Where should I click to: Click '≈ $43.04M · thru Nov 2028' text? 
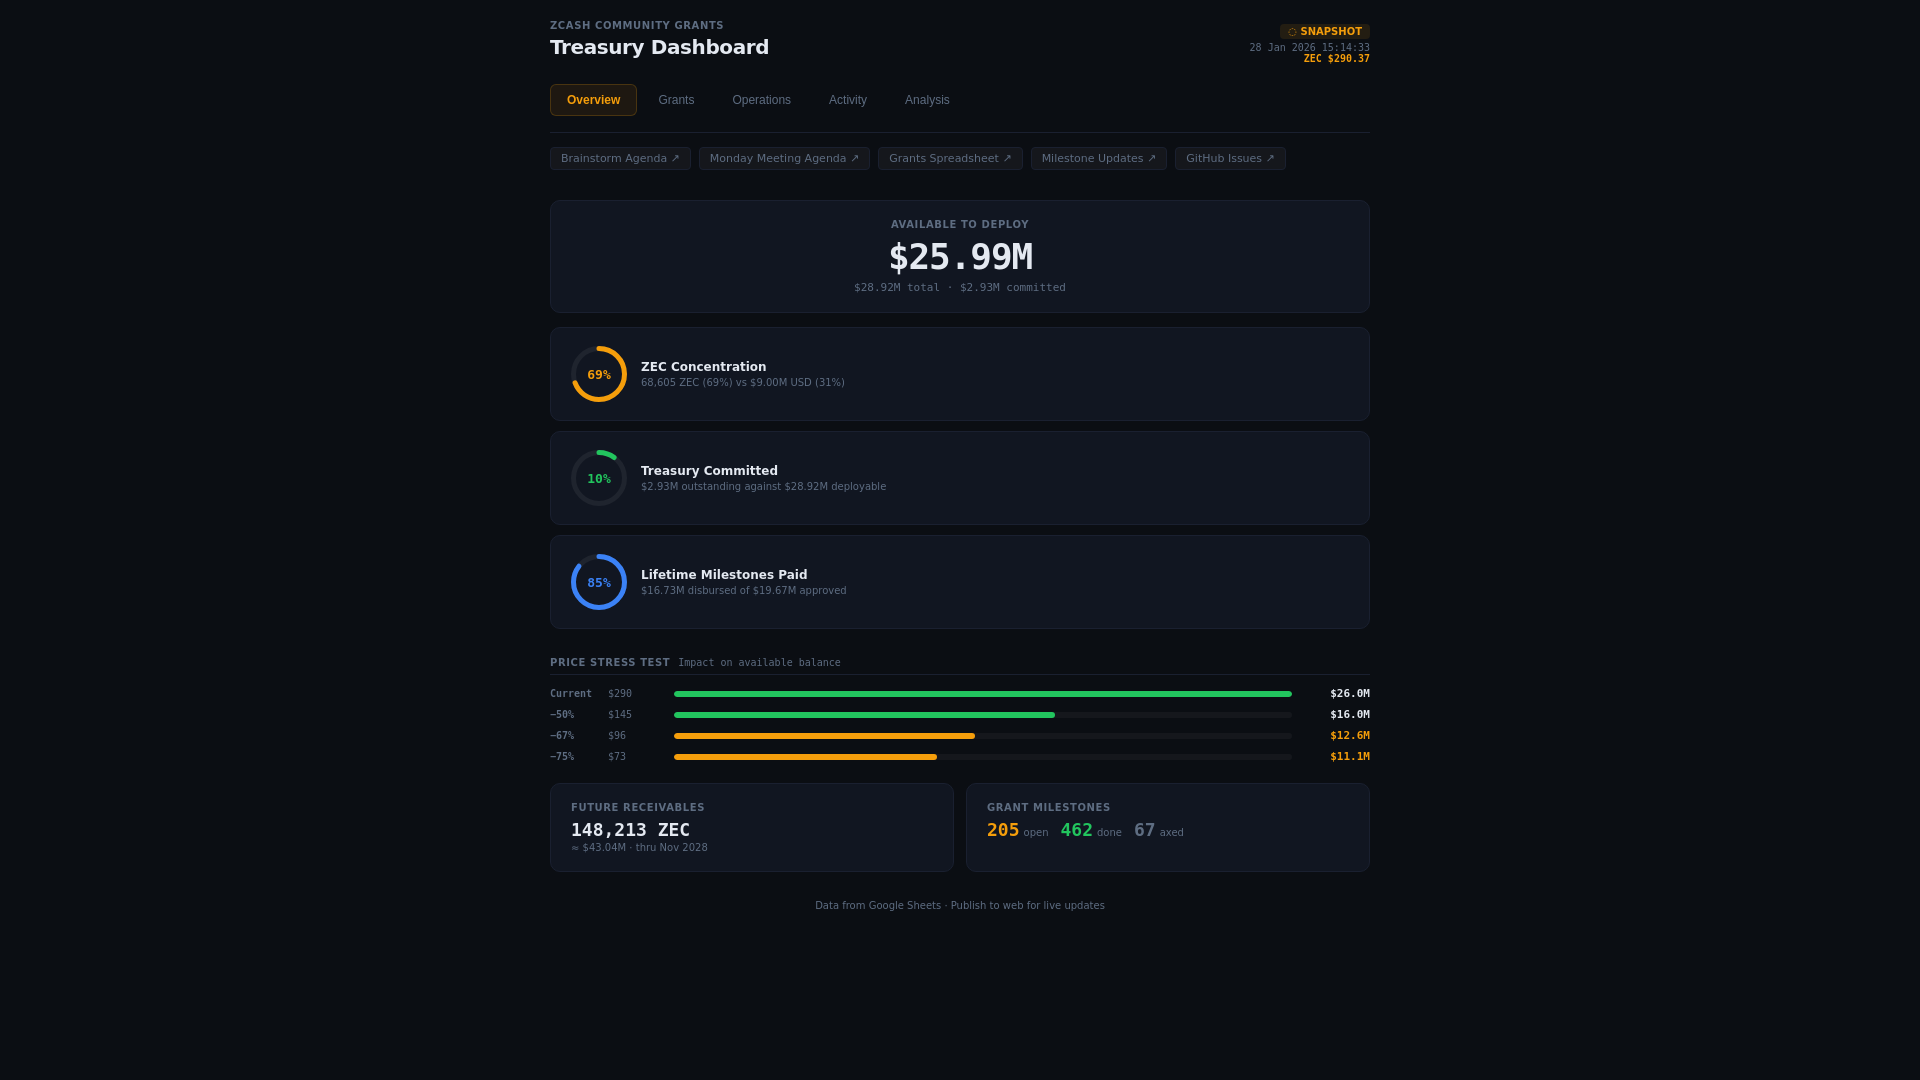[x=639, y=848]
